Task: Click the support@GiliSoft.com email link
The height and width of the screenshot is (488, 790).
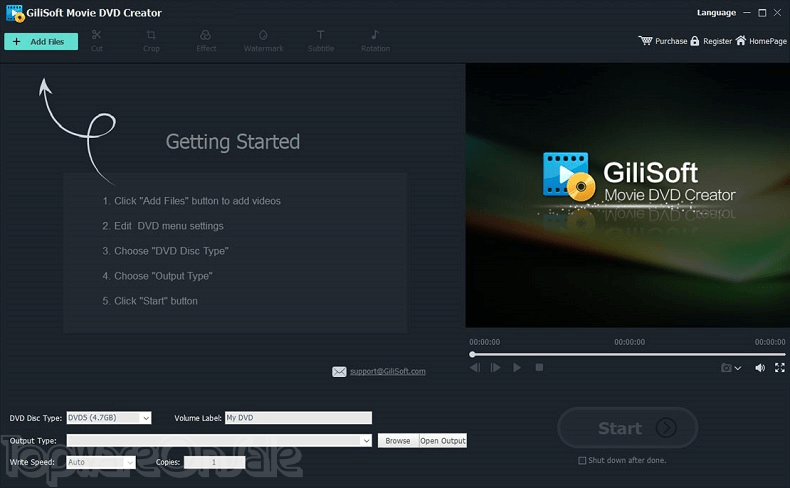Action: point(387,371)
